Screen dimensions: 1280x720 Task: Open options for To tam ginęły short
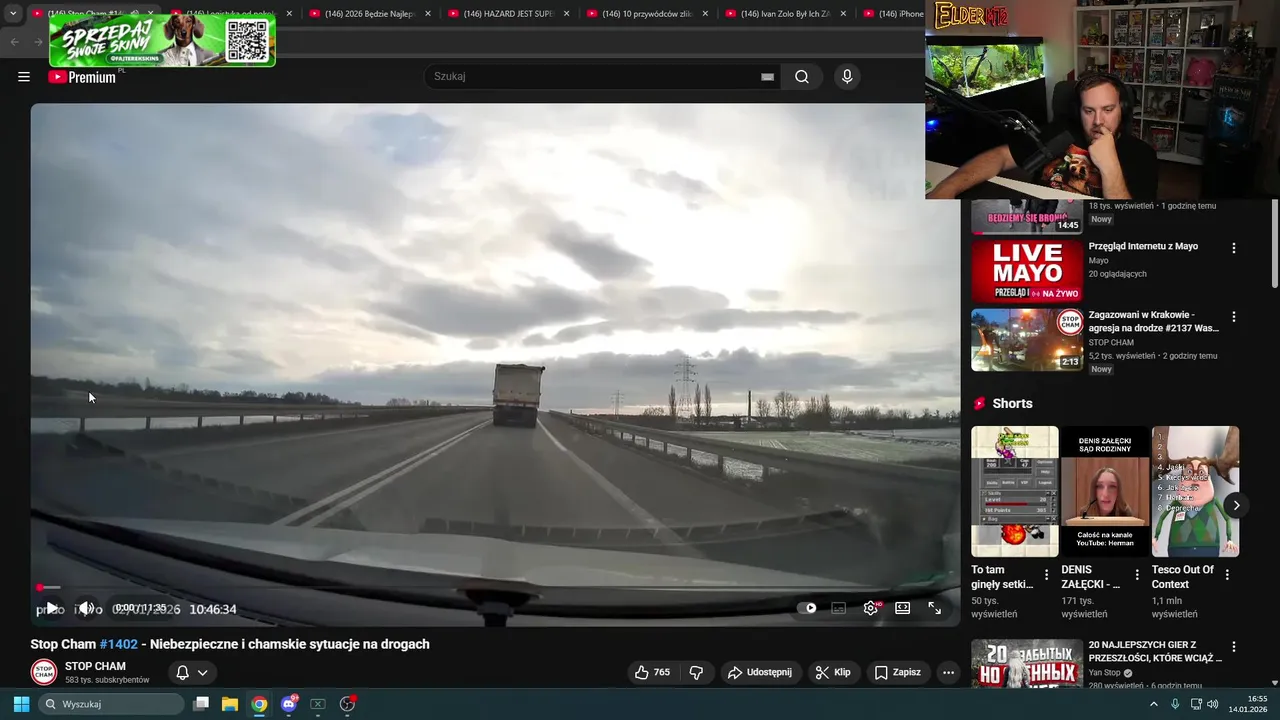tap(1047, 575)
